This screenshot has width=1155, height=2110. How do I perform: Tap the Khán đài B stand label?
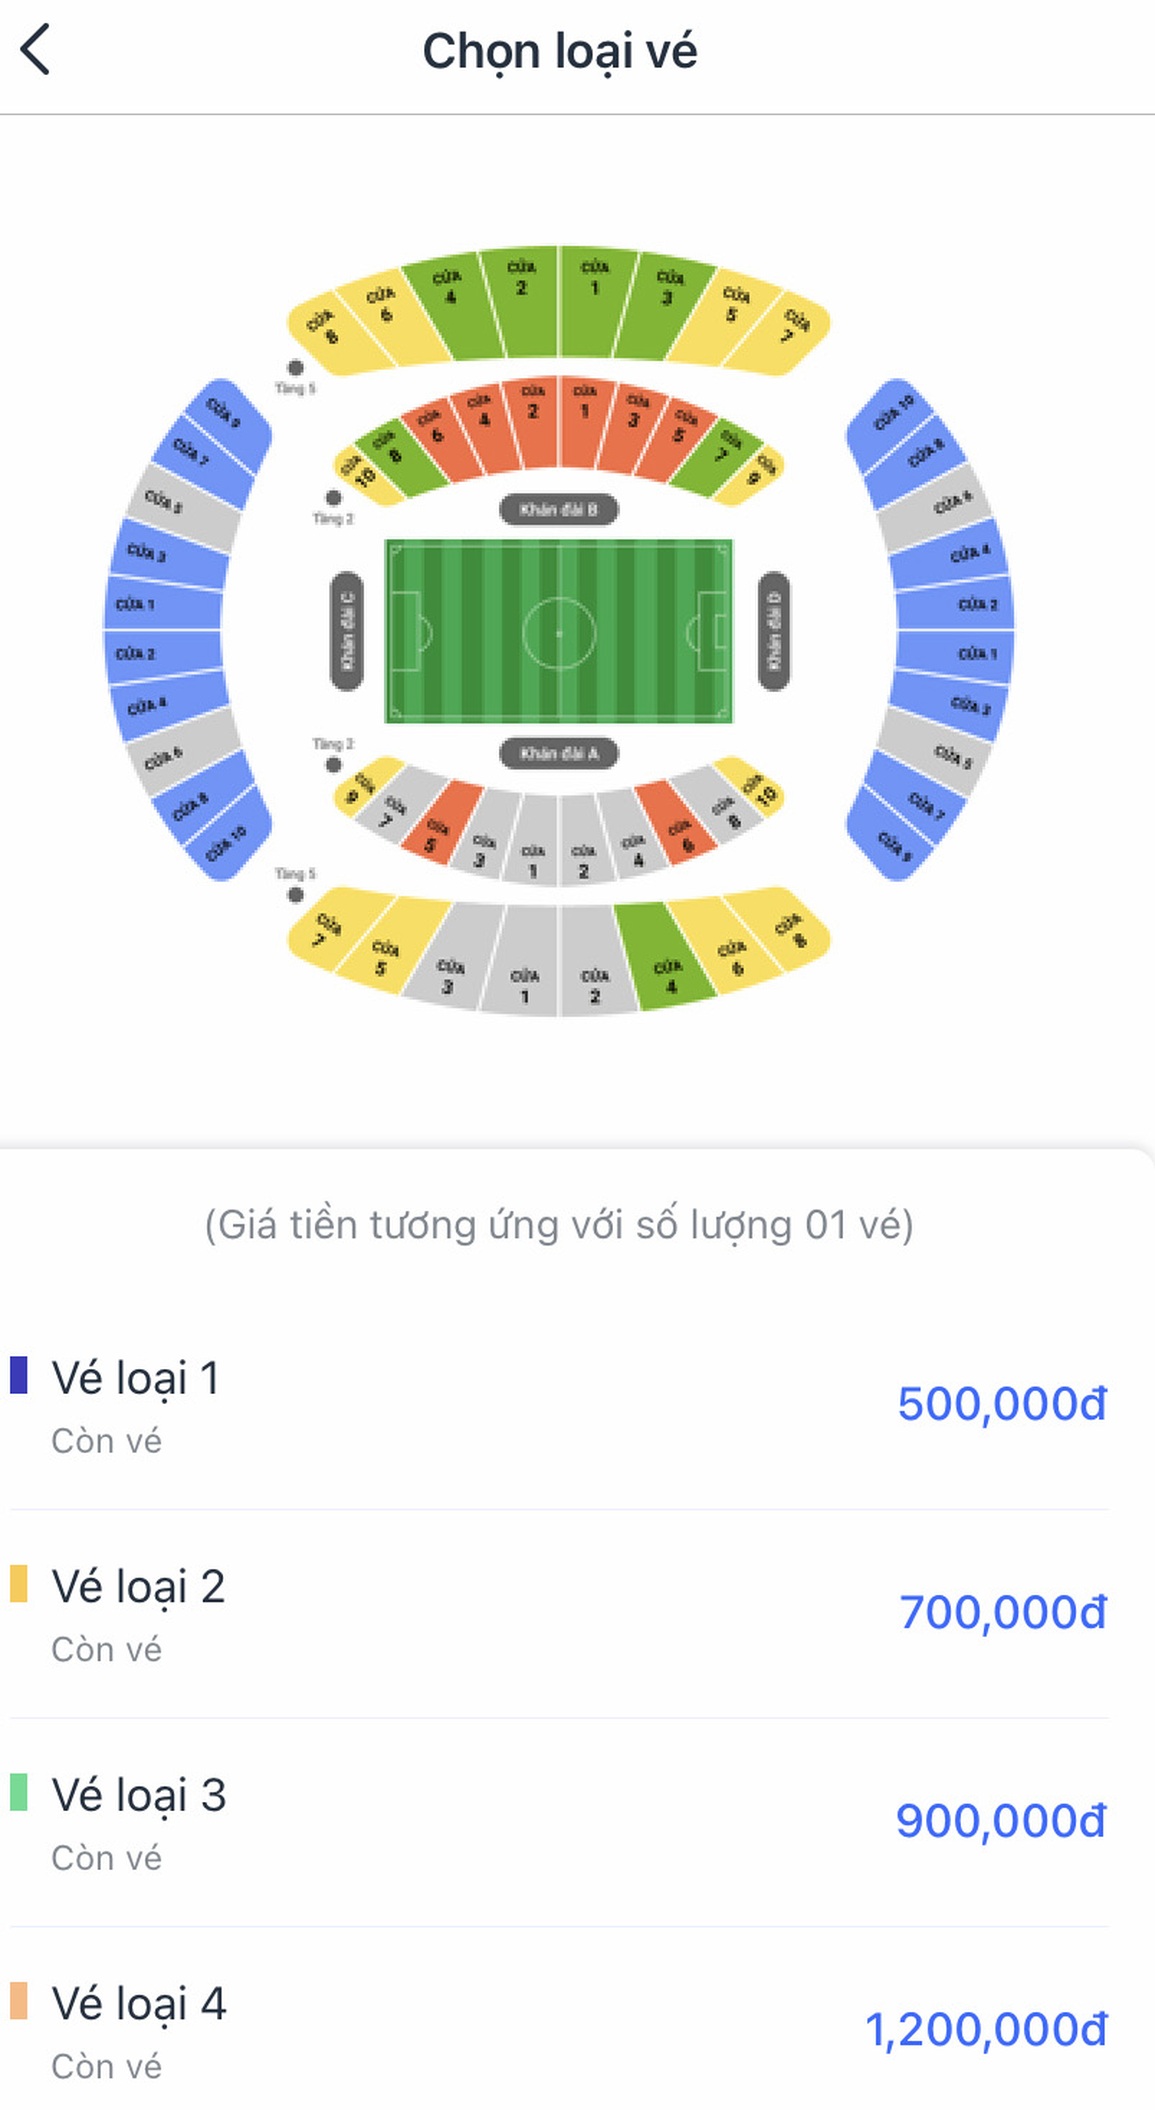(x=558, y=510)
